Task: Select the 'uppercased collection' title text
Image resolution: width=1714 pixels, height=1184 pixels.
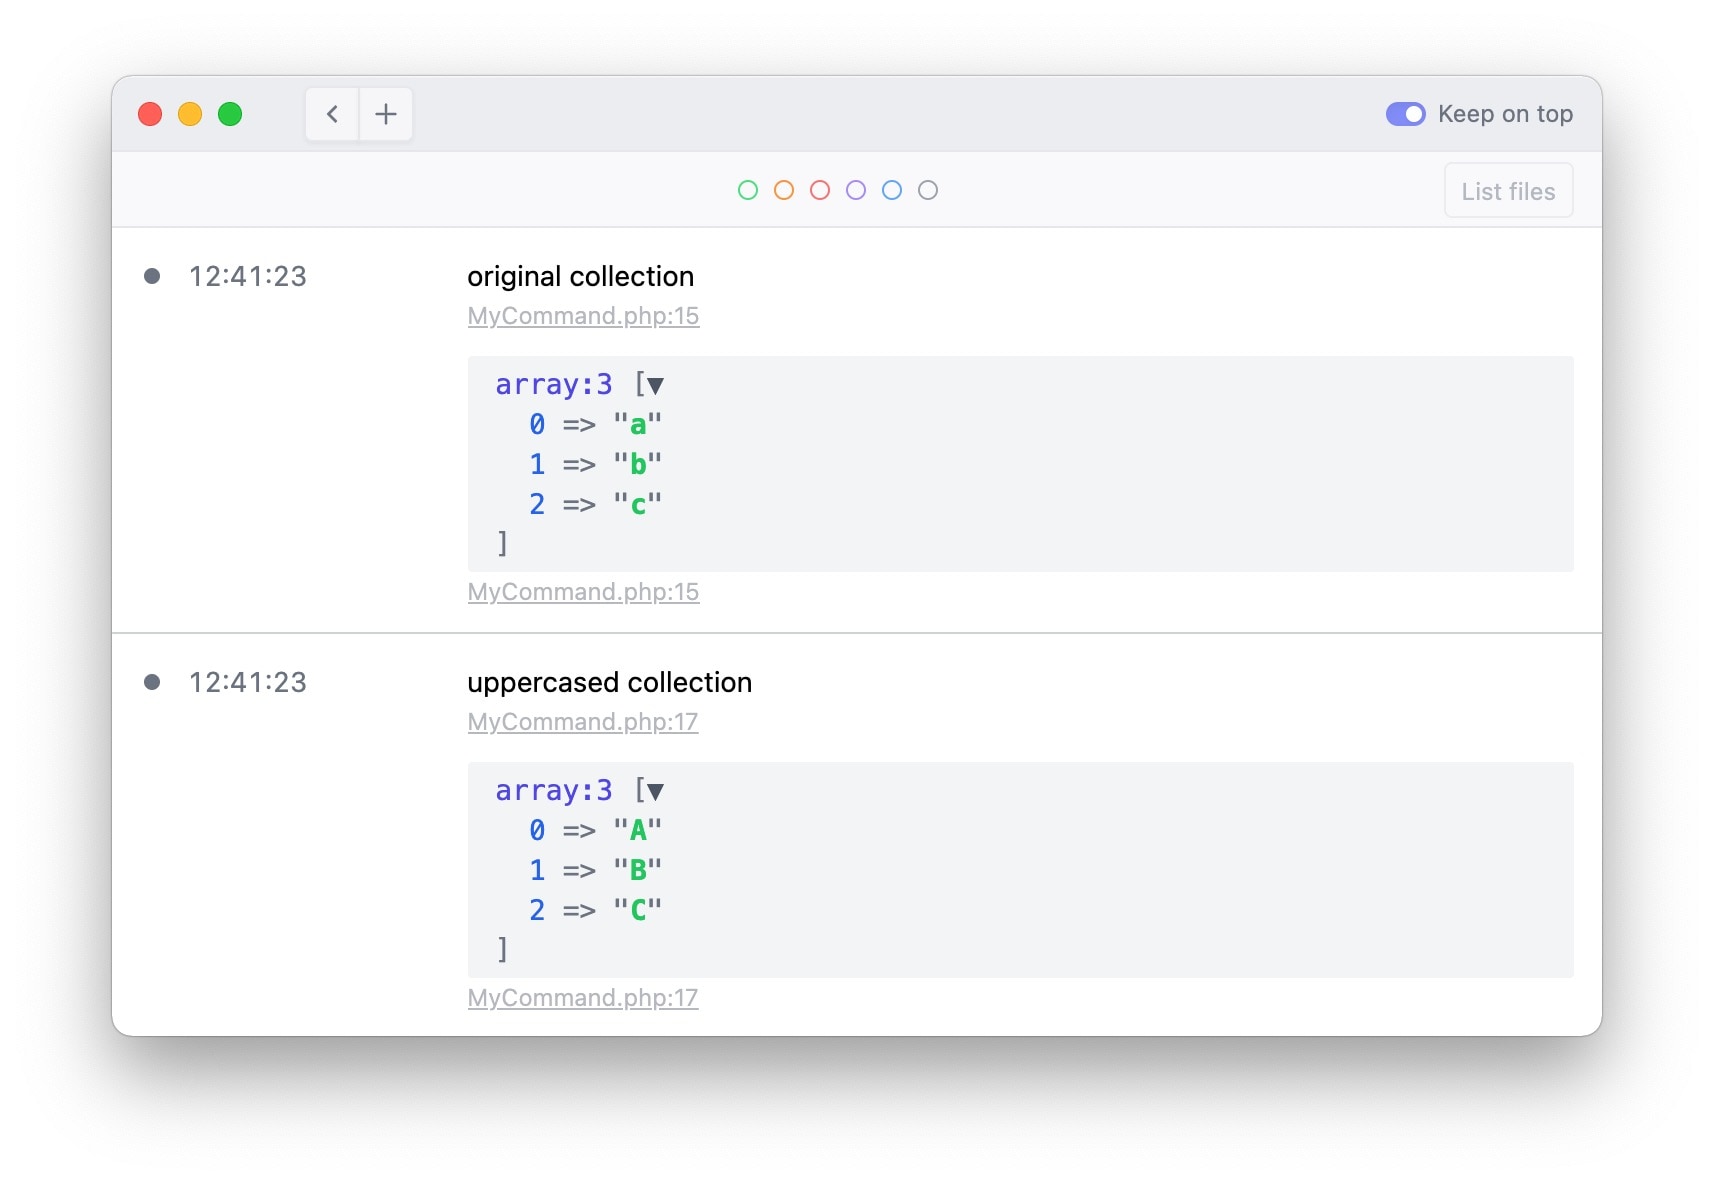Action: coord(609,683)
